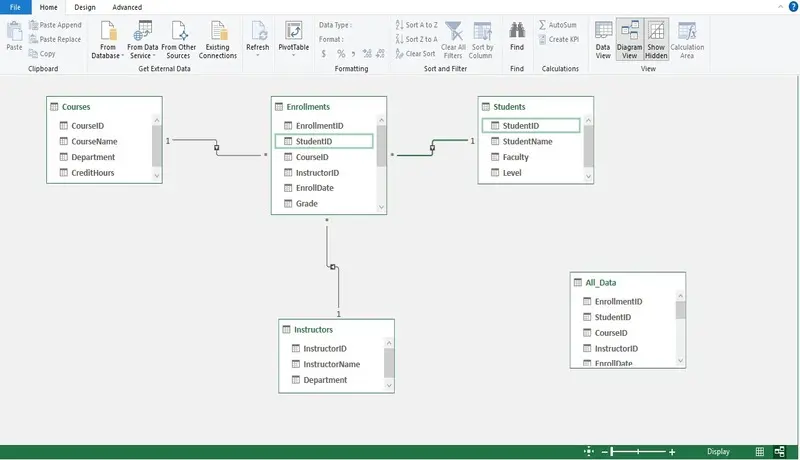Open From Data Service dropdown

(142, 40)
